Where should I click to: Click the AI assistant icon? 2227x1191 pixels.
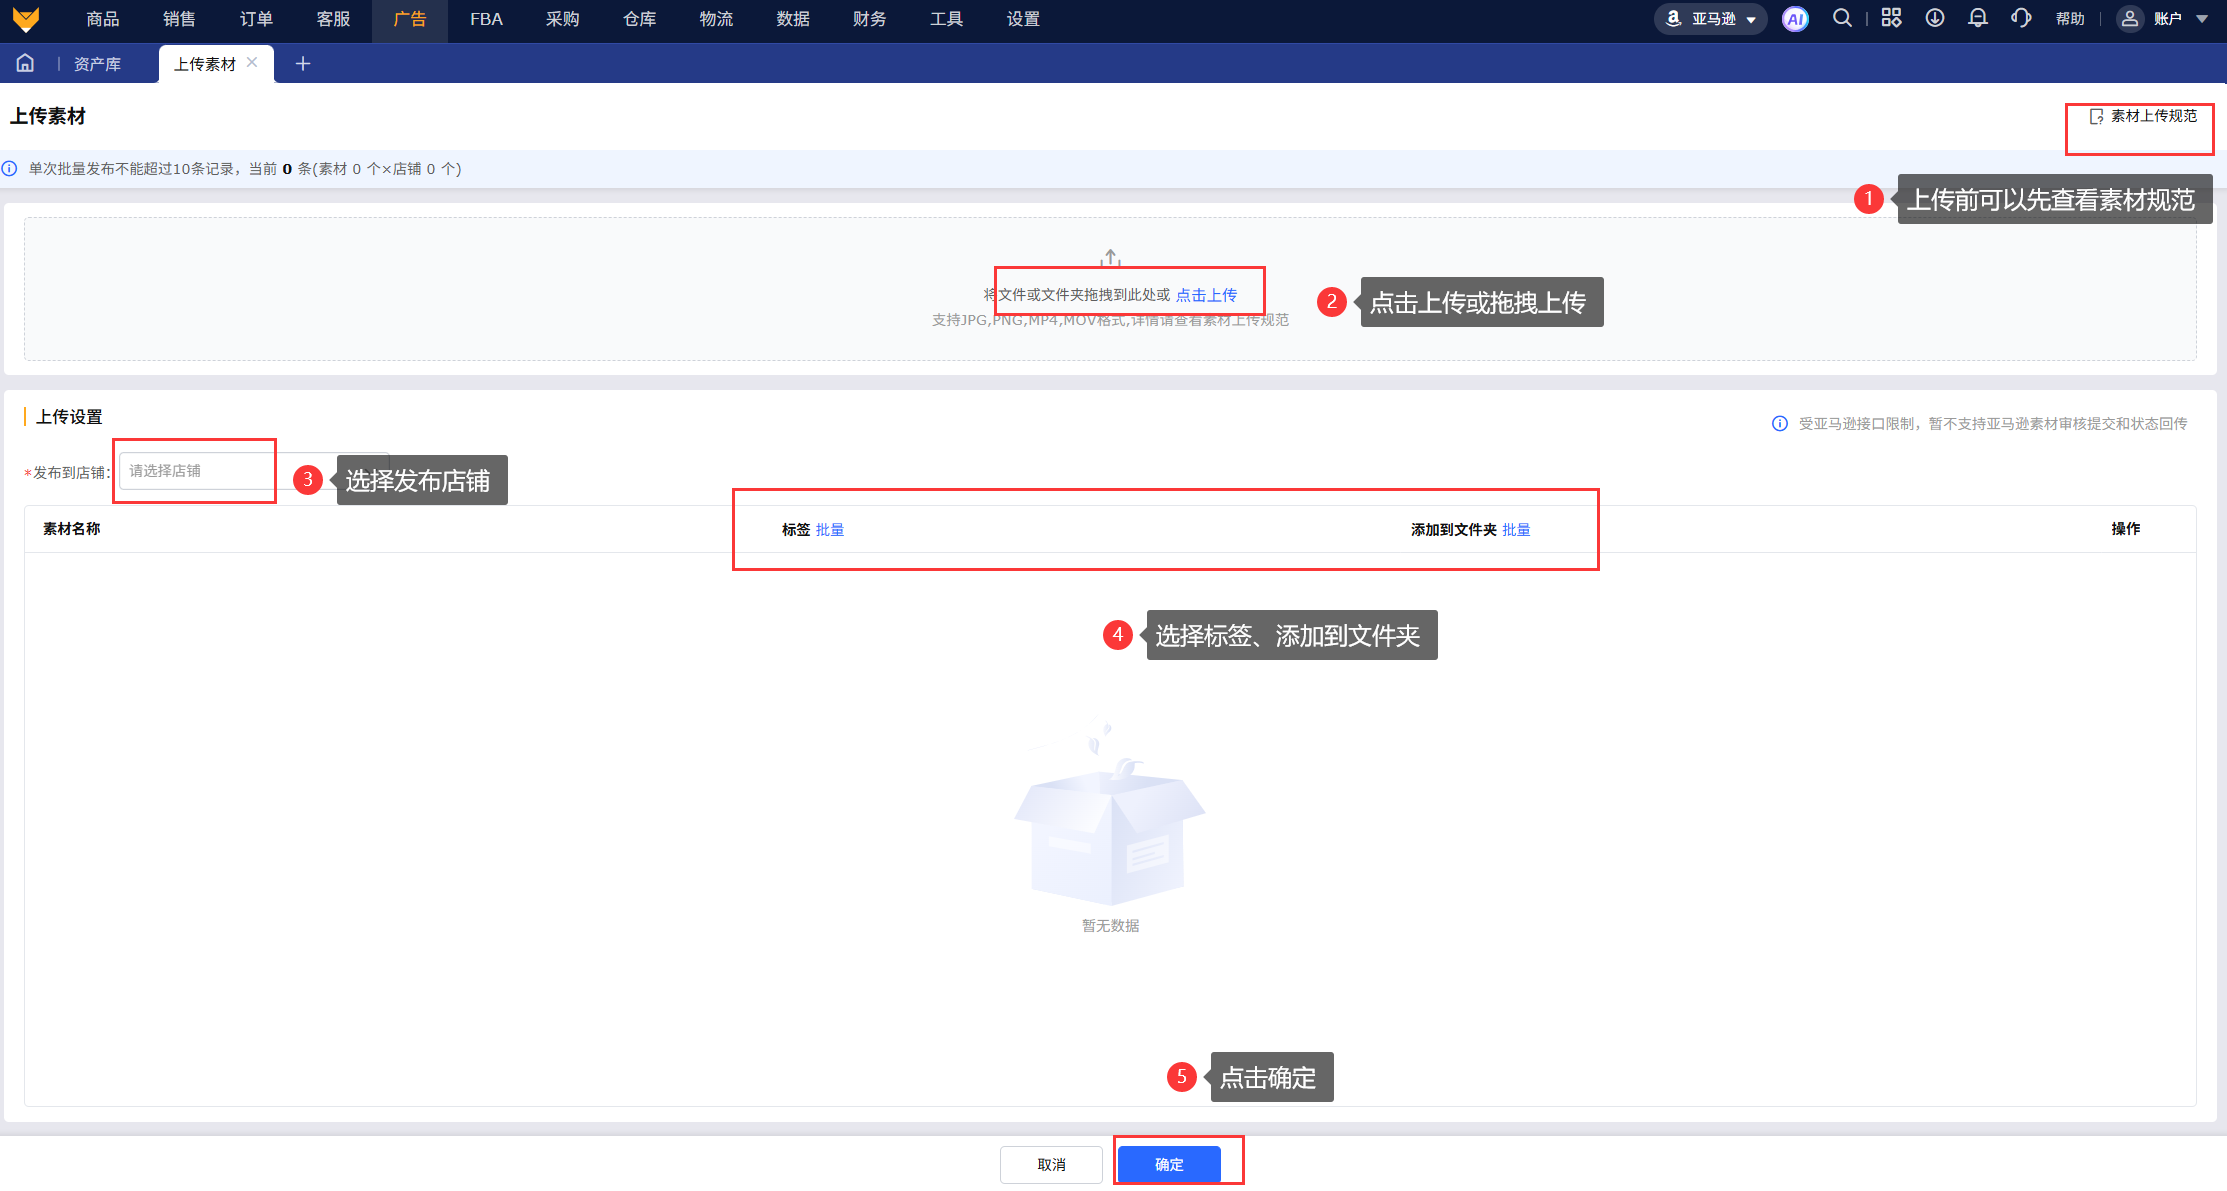pyautogui.click(x=1795, y=19)
